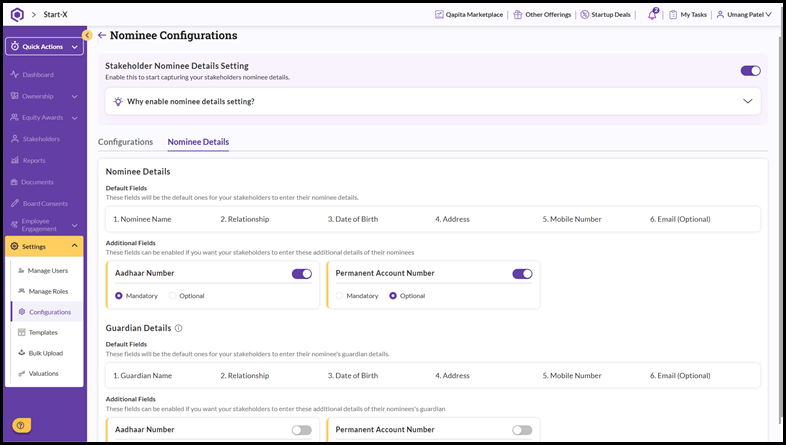Click the Ownership icon in sidebar

tap(15, 96)
